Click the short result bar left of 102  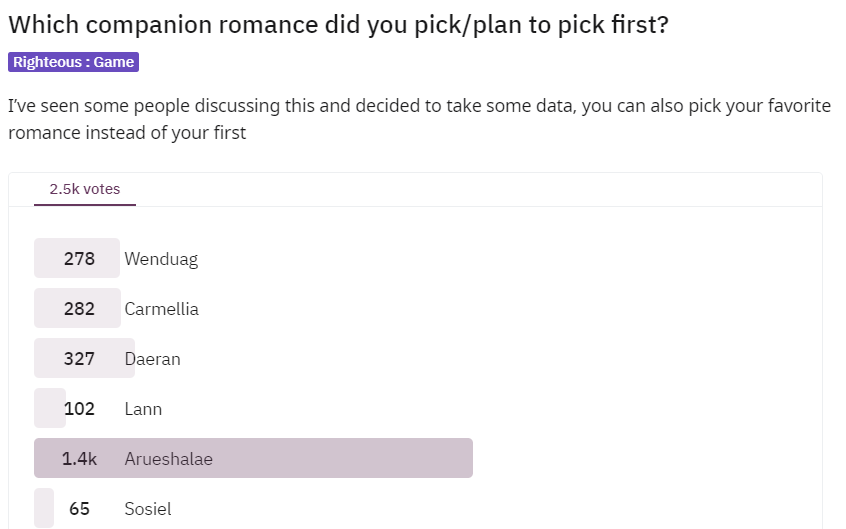click(x=48, y=408)
